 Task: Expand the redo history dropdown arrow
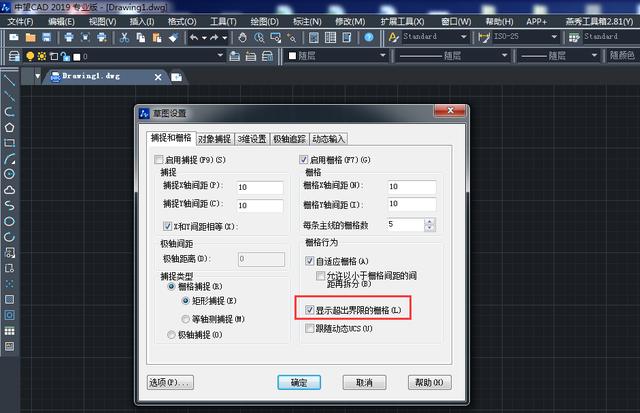[224, 38]
